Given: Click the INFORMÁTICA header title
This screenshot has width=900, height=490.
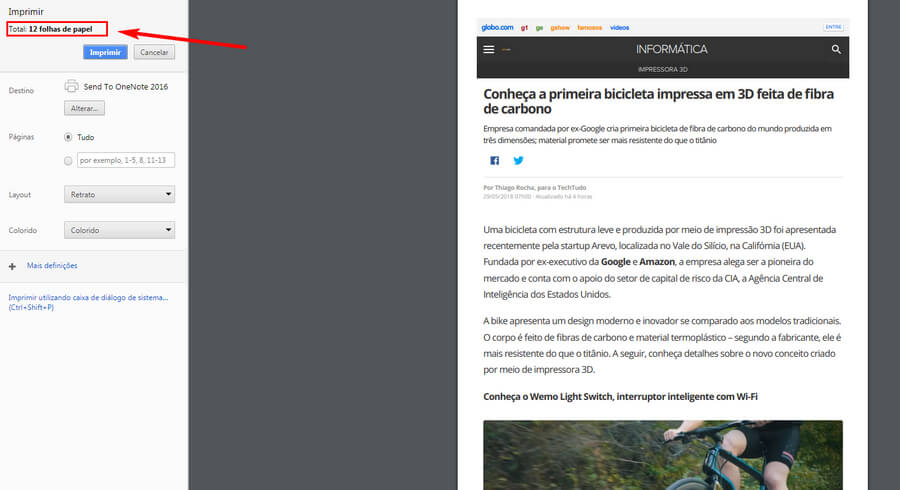Looking at the screenshot, I should (x=671, y=49).
